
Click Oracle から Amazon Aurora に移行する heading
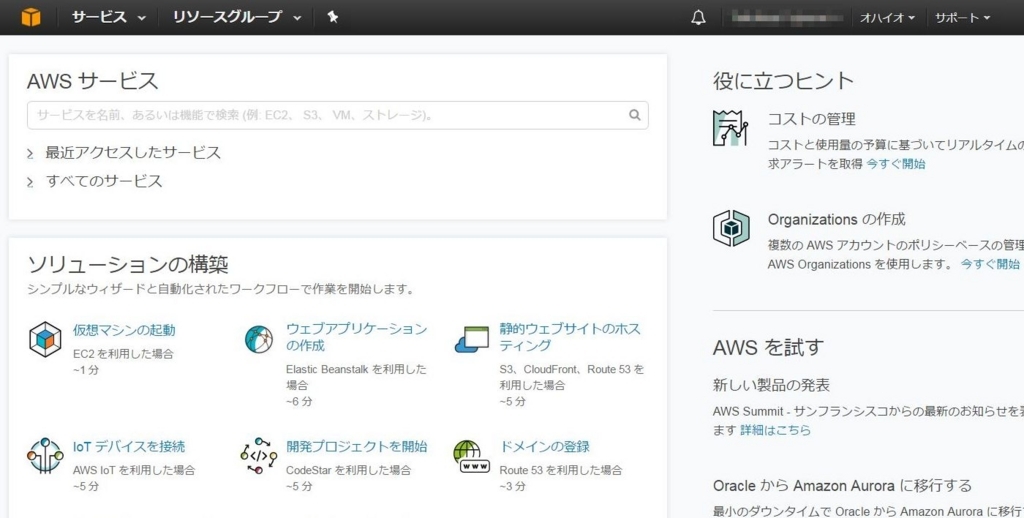tap(842, 486)
